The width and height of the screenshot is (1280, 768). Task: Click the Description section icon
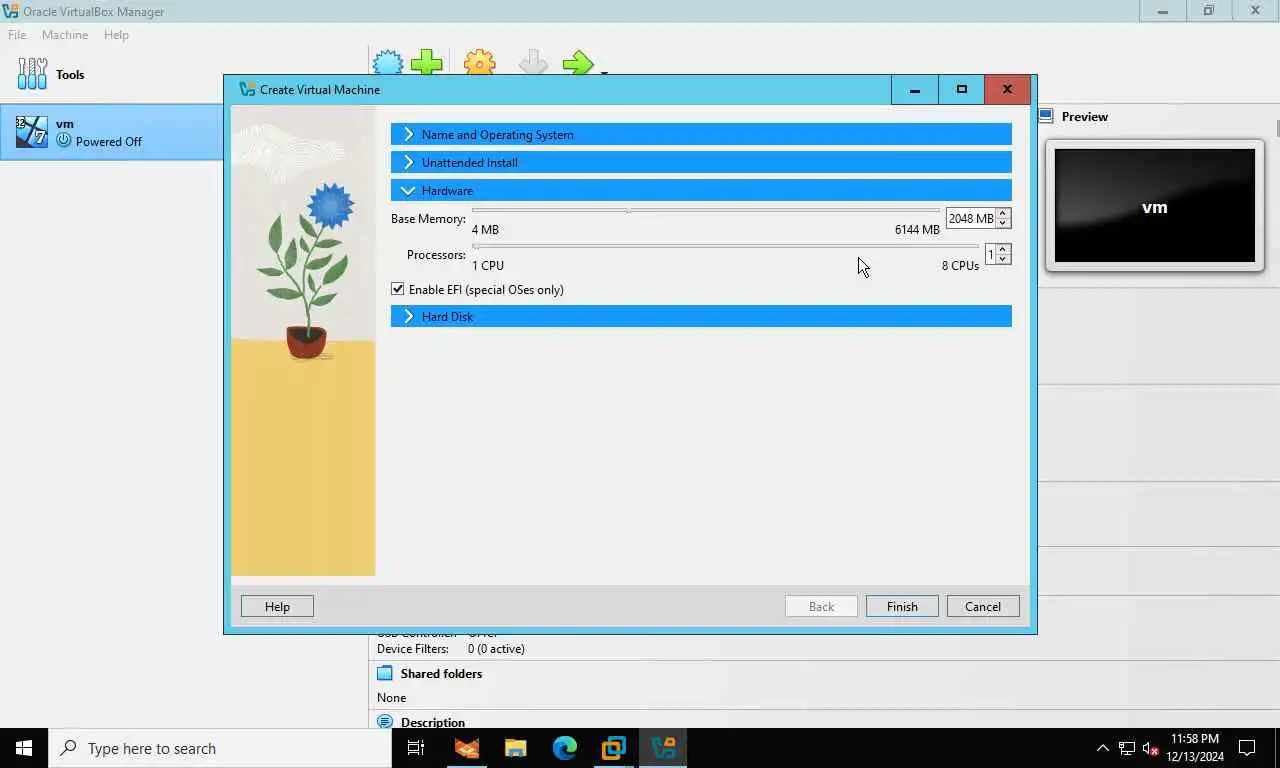point(385,721)
